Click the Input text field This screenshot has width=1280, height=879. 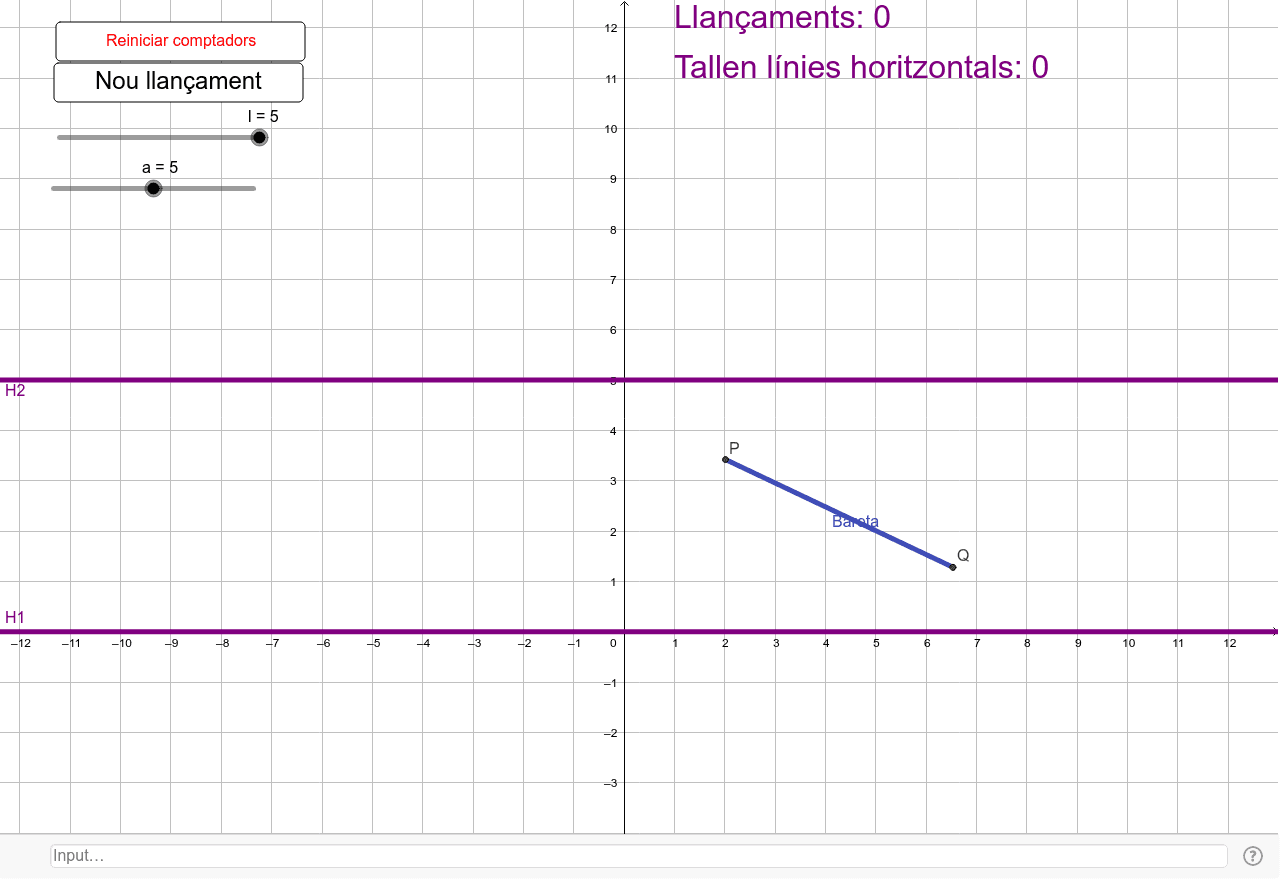(638, 856)
